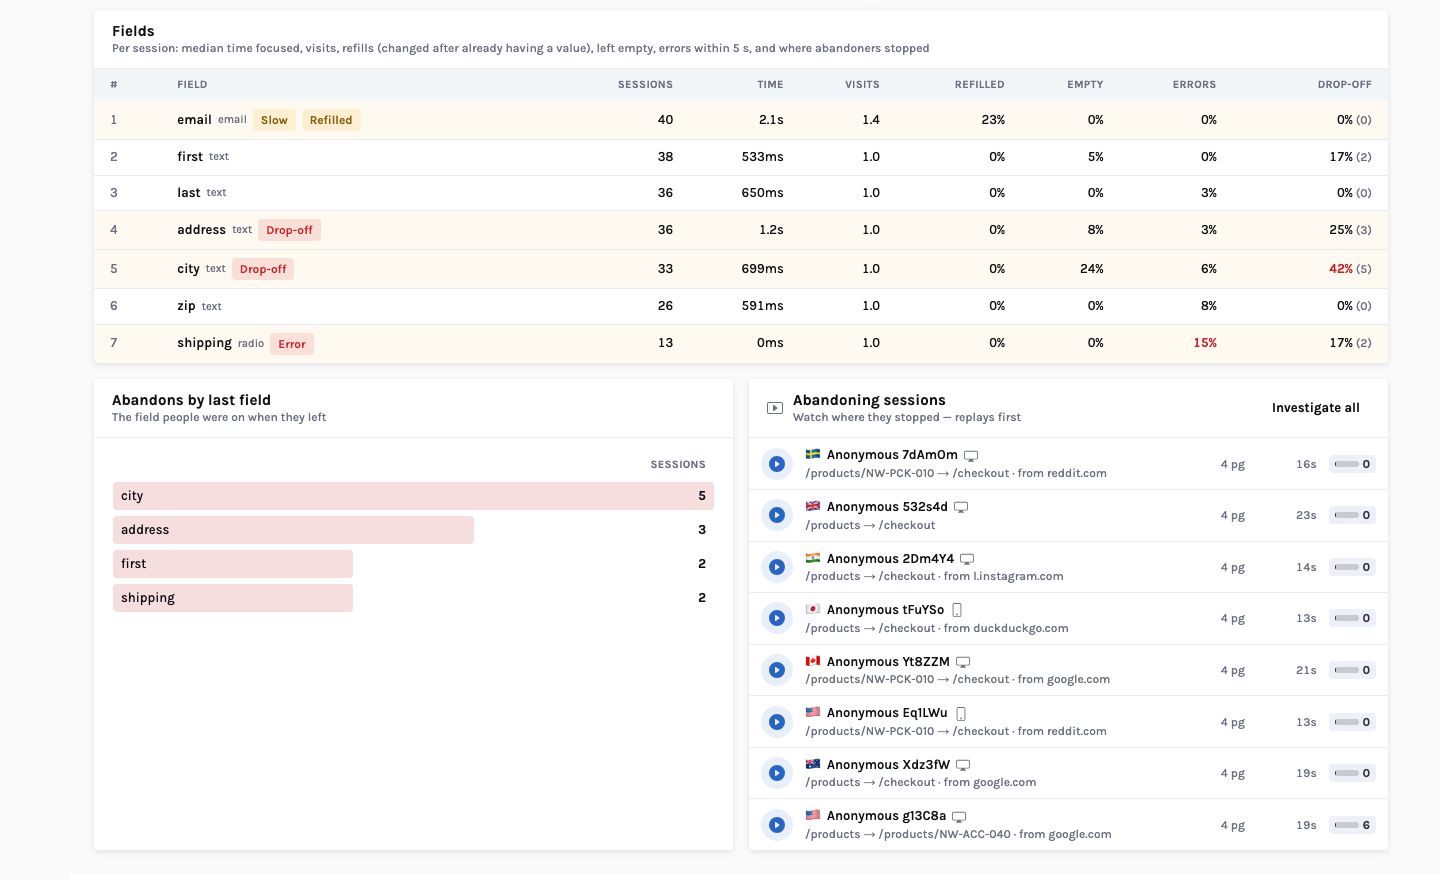
Task: Select the city bar in Abandons by last field
Action: (413, 496)
